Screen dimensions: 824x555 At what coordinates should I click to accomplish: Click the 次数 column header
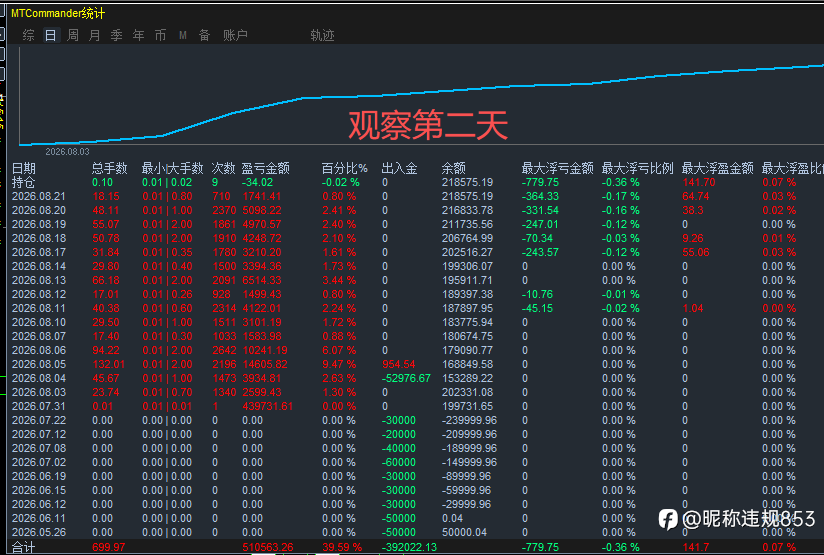coord(223,168)
